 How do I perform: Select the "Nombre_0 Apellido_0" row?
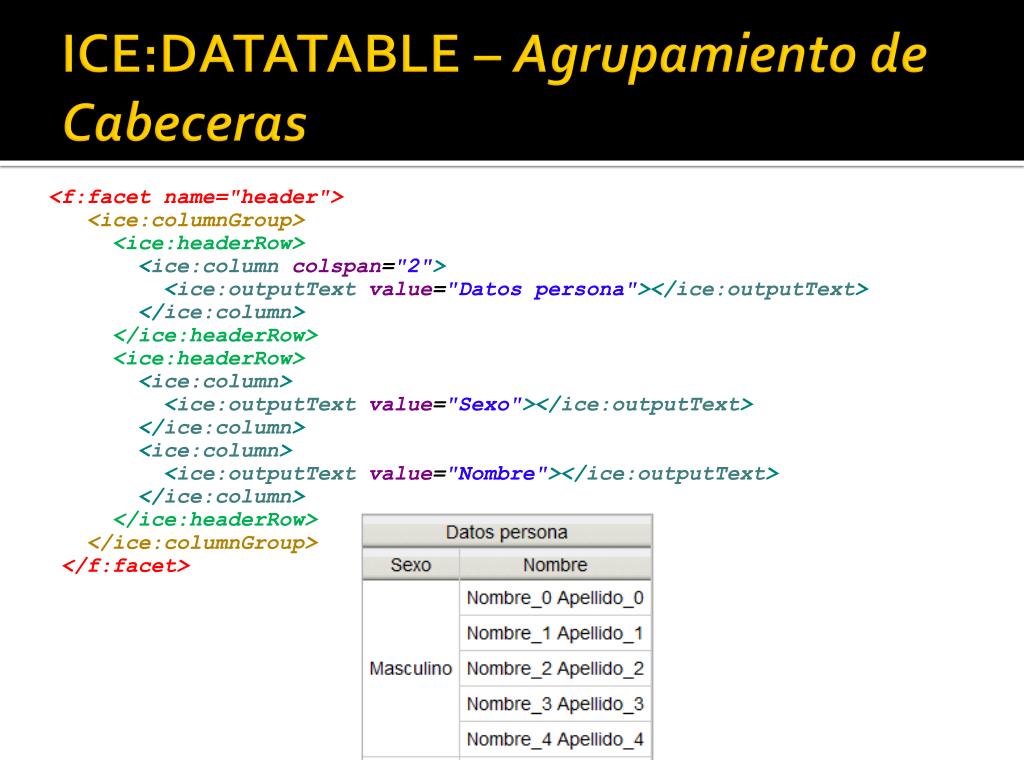[x=555, y=598]
